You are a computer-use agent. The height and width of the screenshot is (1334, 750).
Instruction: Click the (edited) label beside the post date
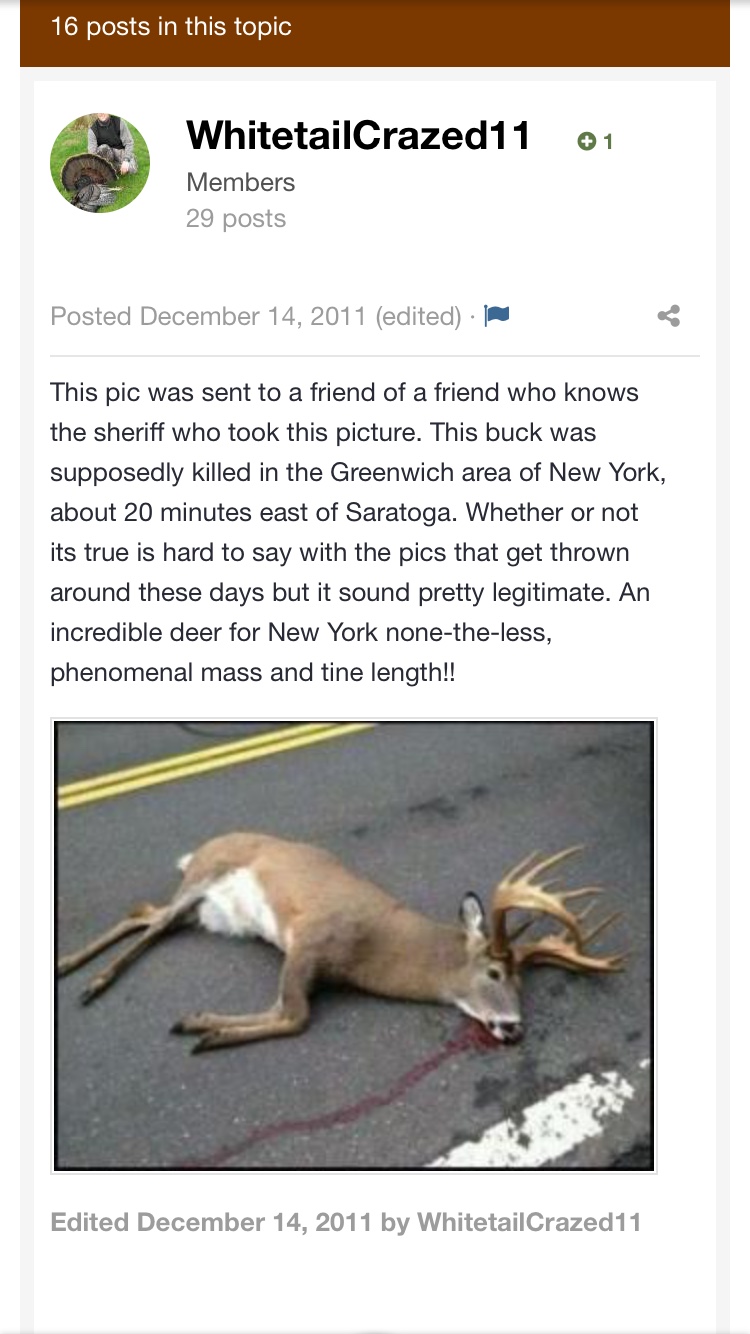coord(418,316)
